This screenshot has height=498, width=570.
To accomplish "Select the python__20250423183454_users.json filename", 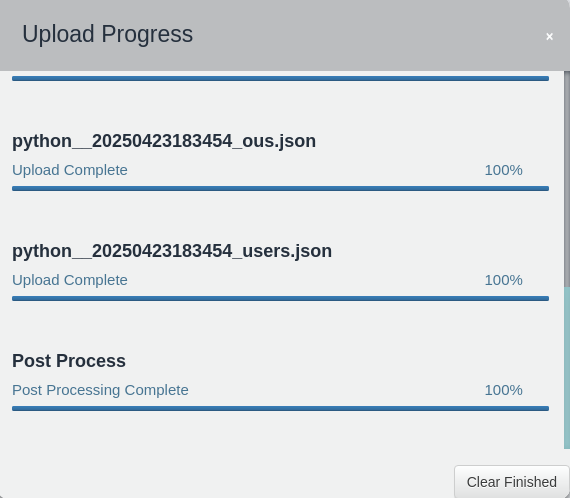I will pos(172,251).
